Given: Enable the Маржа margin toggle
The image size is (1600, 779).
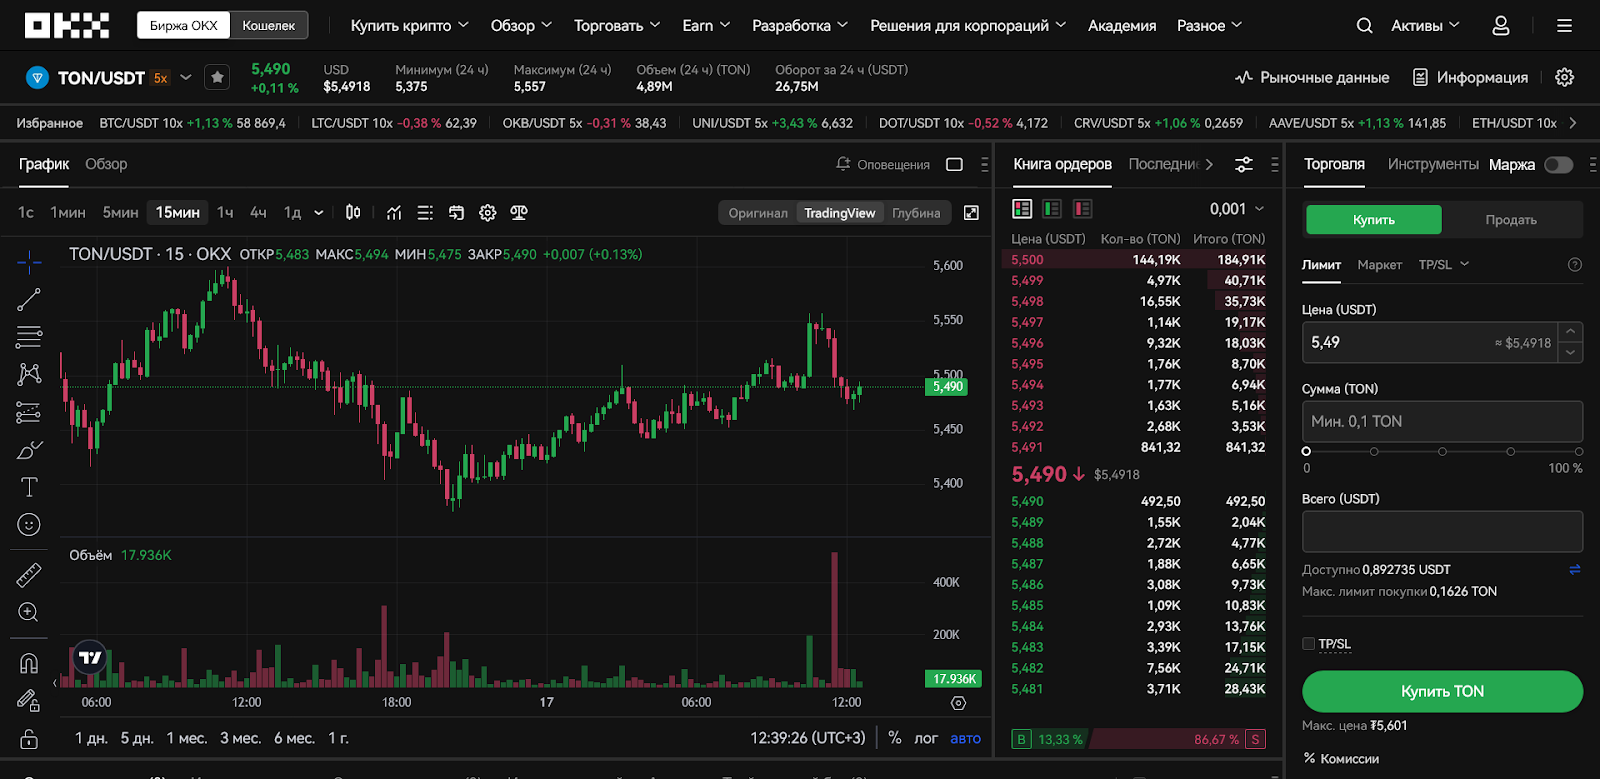Looking at the screenshot, I should point(1558,165).
